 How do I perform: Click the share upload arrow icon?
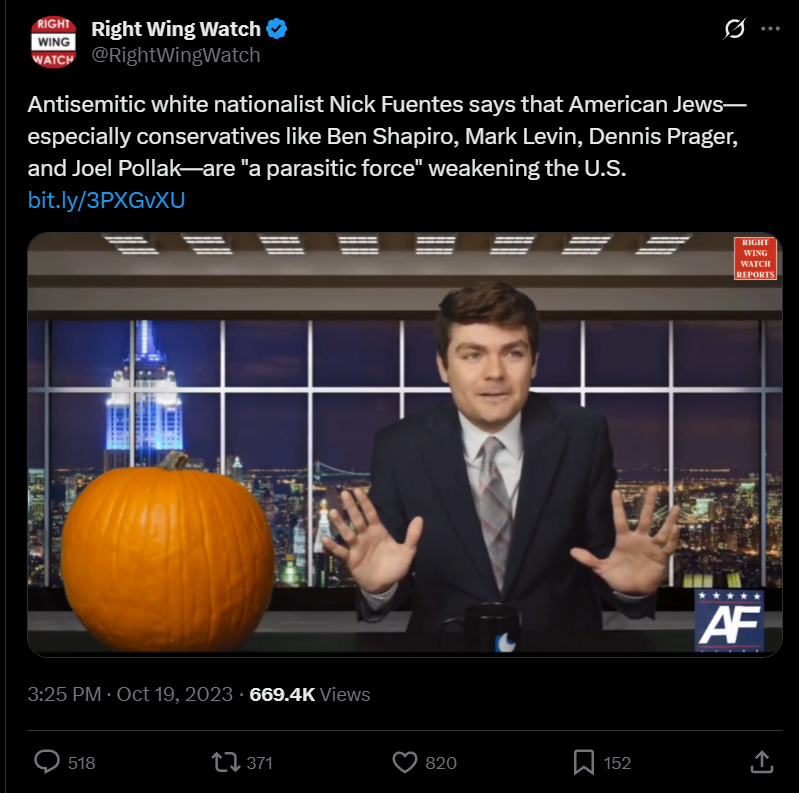pyautogui.click(x=762, y=762)
